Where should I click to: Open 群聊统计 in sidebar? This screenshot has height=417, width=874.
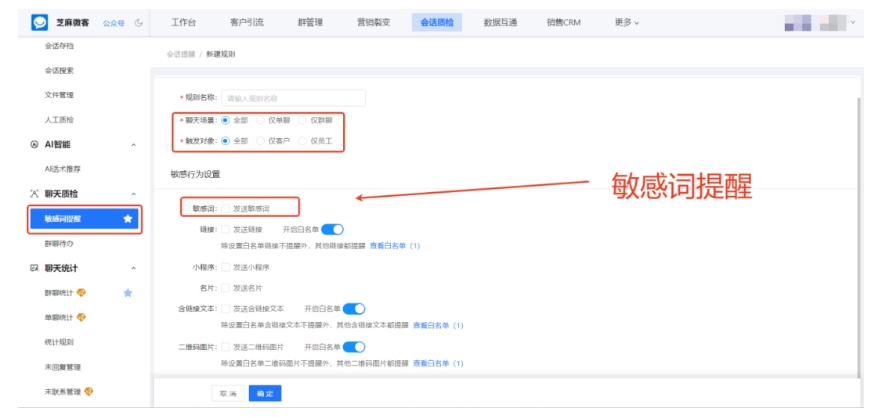click(x=59, y=293)
